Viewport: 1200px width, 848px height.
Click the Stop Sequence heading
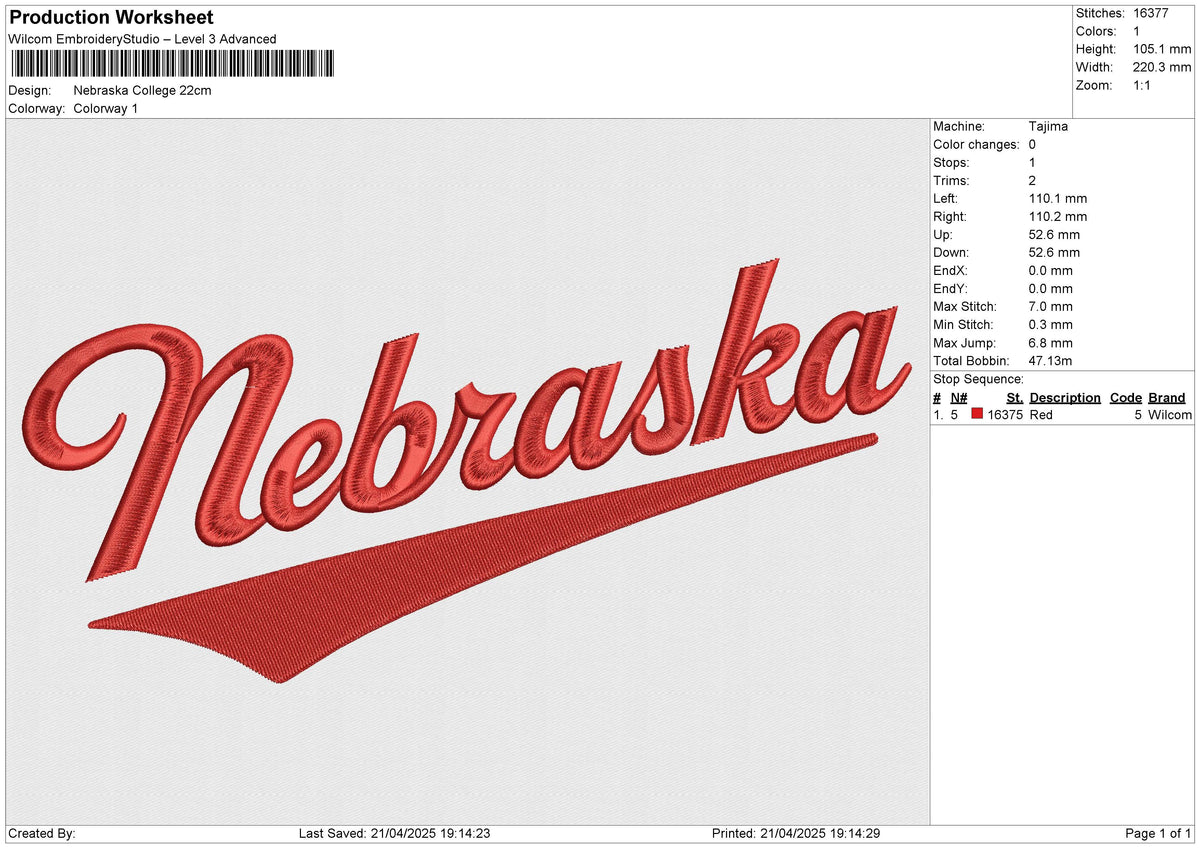pyautogui.click(x=978, y=379)
